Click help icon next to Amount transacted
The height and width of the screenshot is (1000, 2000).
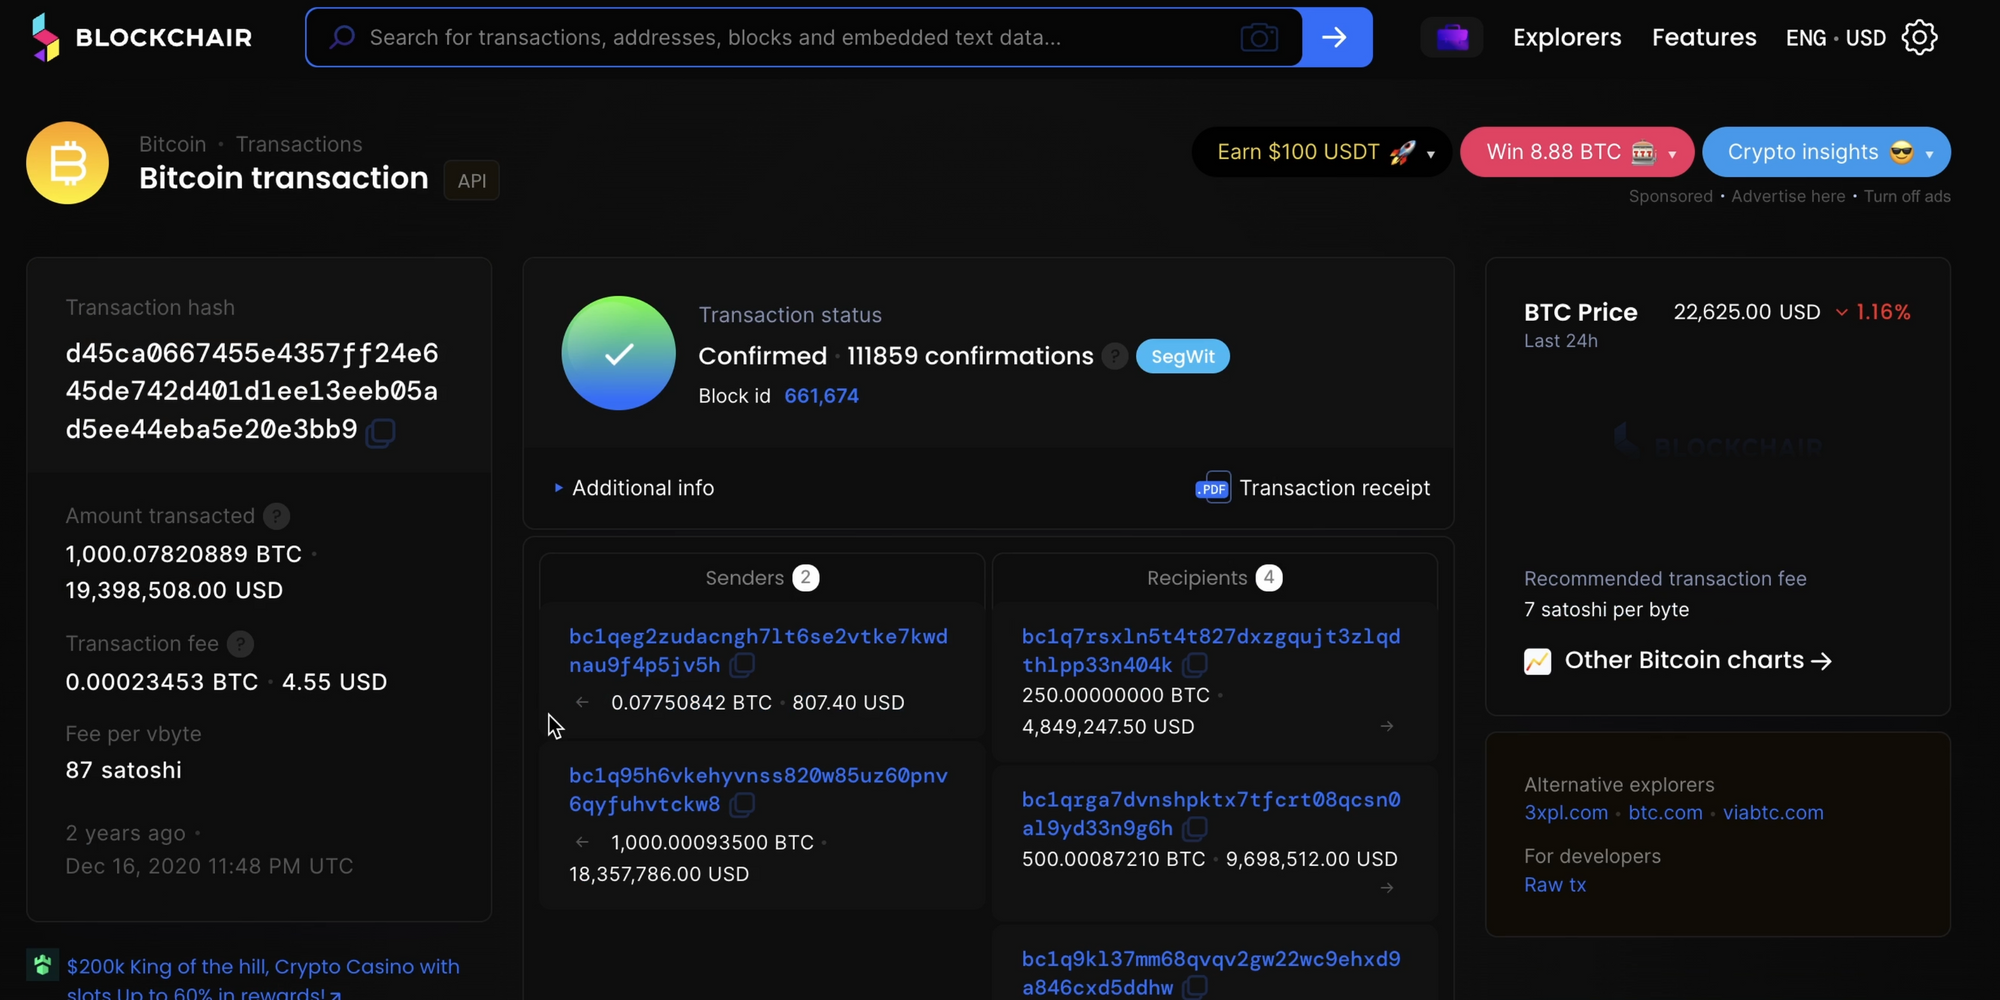coord(277,516)
